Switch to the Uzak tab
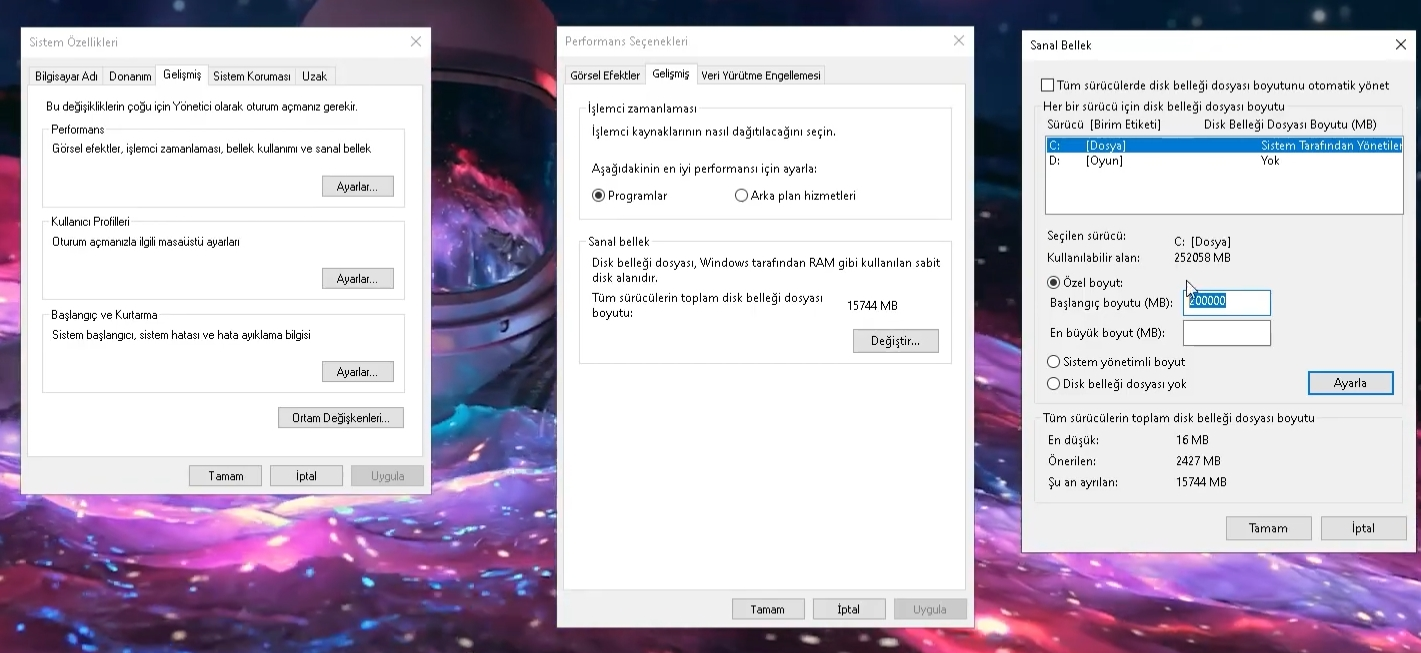 coord(315,76)
